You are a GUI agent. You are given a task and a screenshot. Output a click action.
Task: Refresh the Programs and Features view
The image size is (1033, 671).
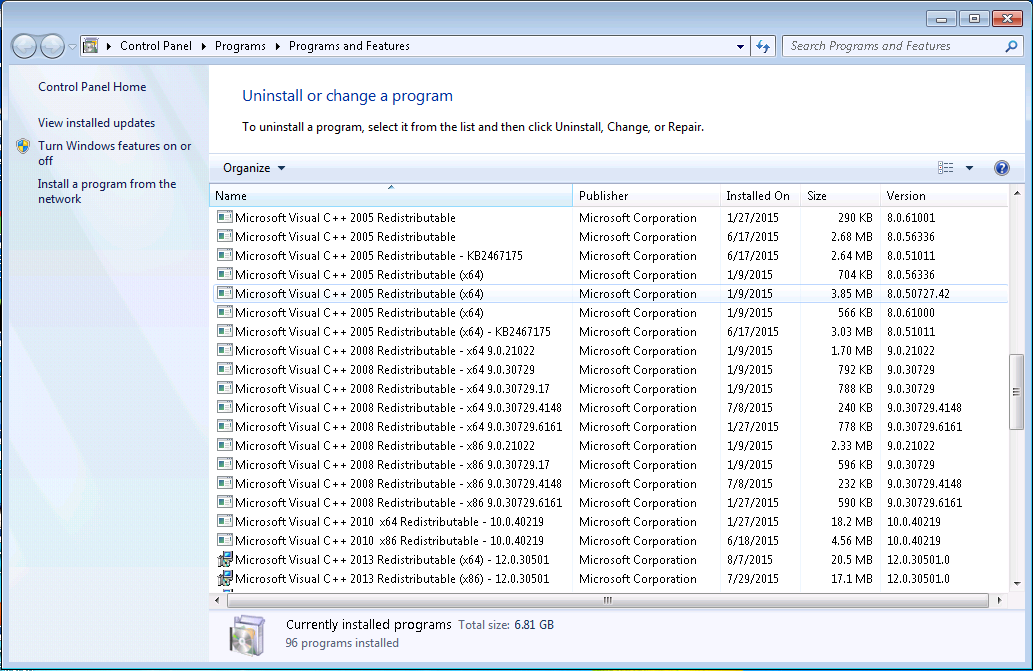pyautogui.click(x=763, y=46)
